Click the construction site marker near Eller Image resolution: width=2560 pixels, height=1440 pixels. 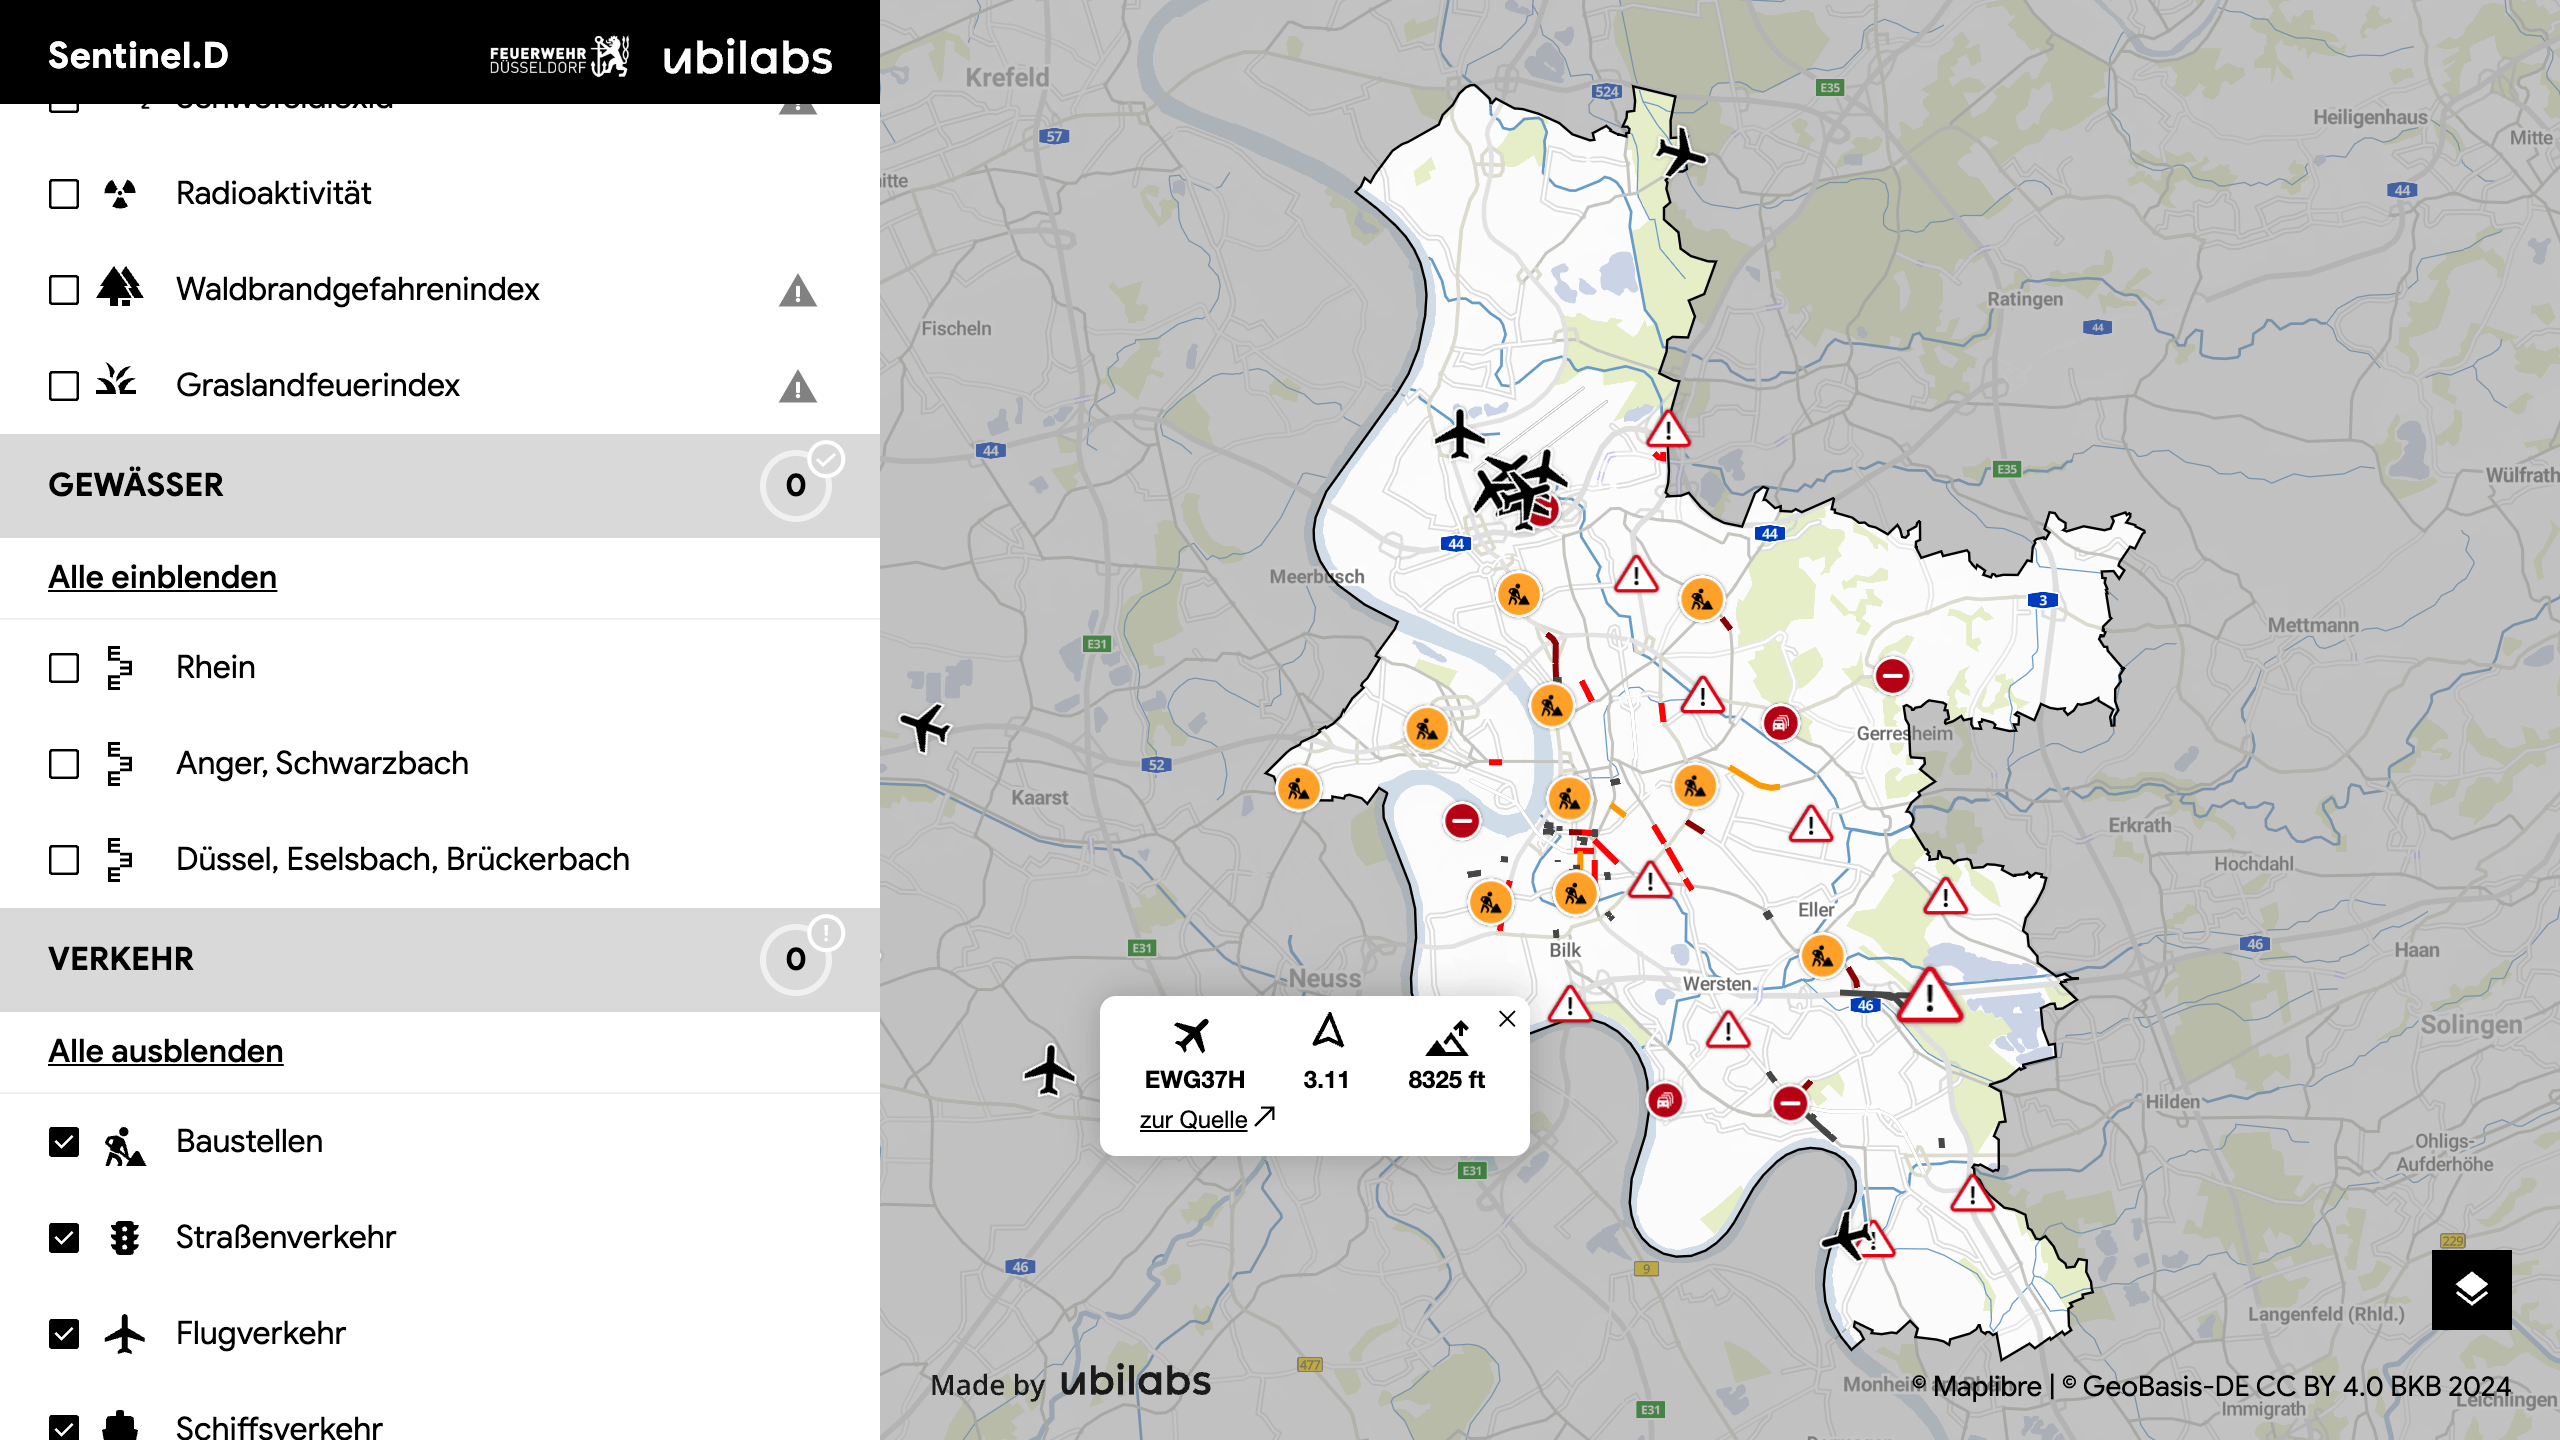1822,956
